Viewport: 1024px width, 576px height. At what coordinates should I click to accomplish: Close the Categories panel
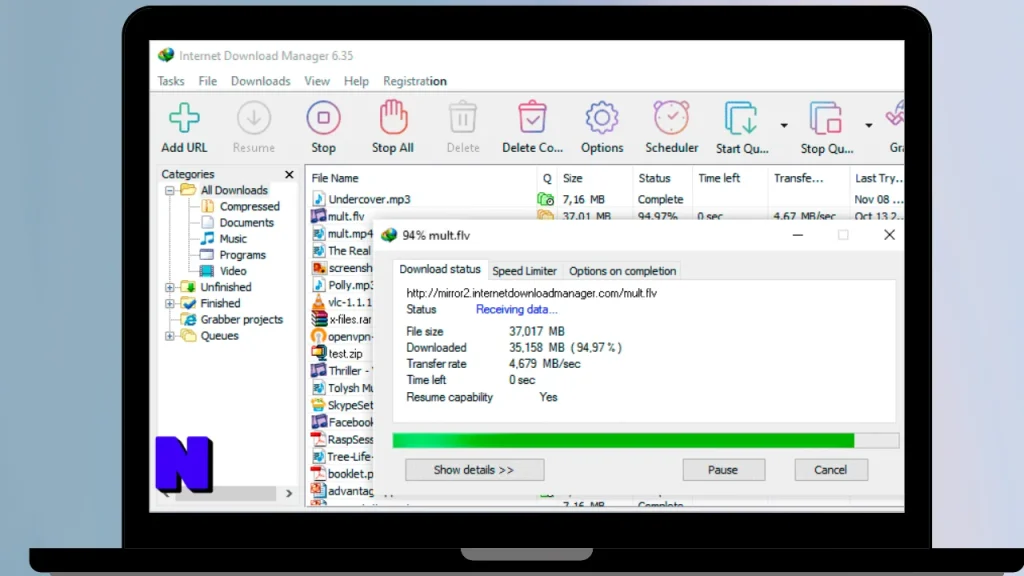point(289,174)
